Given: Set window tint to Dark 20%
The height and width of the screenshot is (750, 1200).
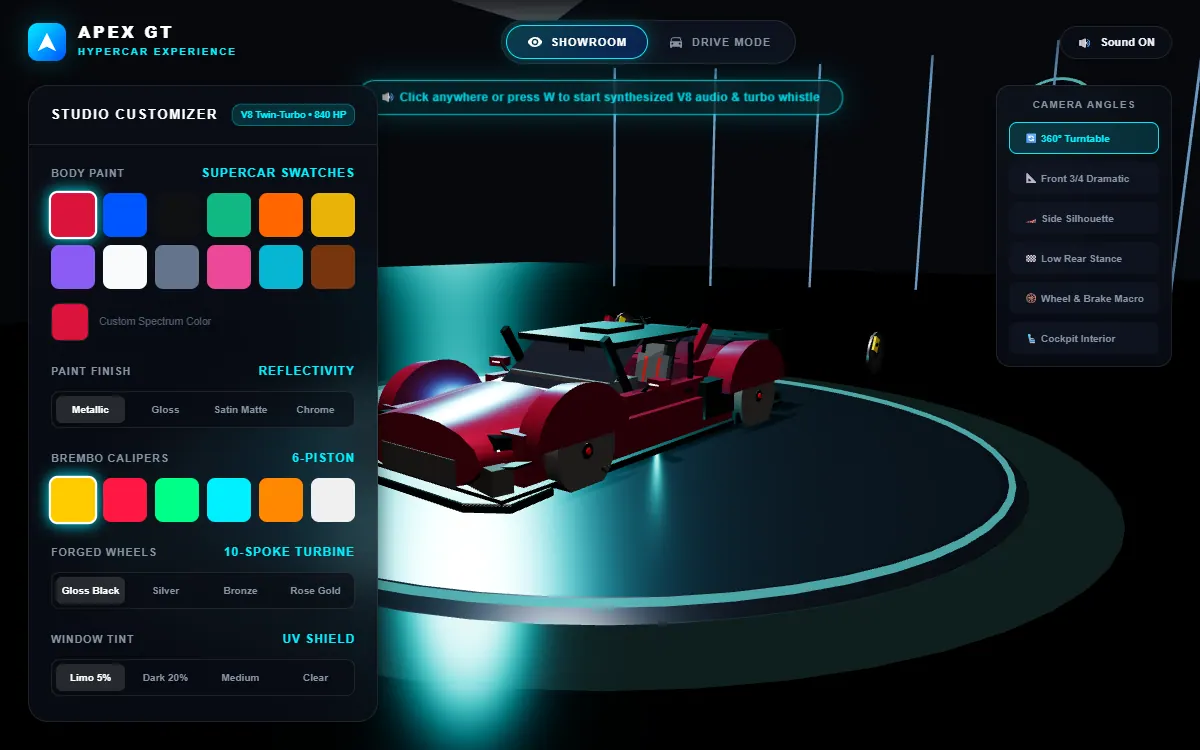Looking at the screenshot, I should coord(165,677).
